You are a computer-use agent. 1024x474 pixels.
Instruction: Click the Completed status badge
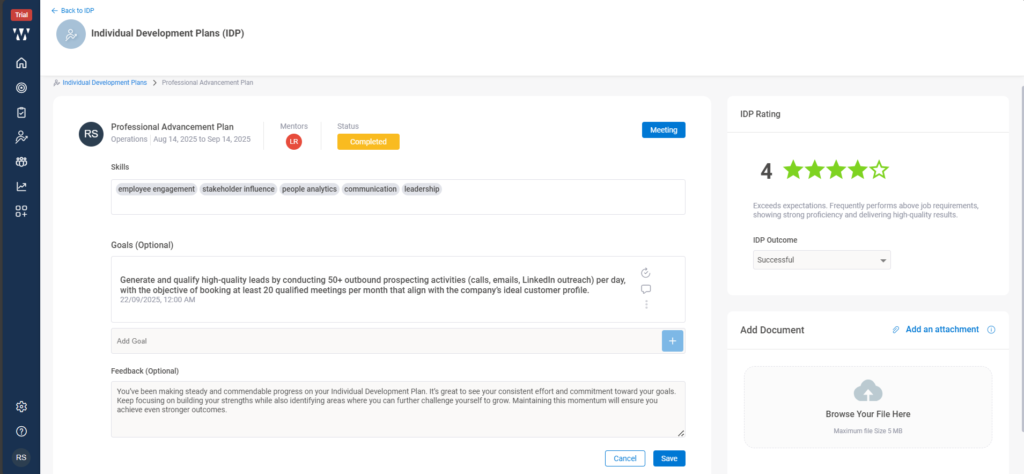[x=368, y=142]
